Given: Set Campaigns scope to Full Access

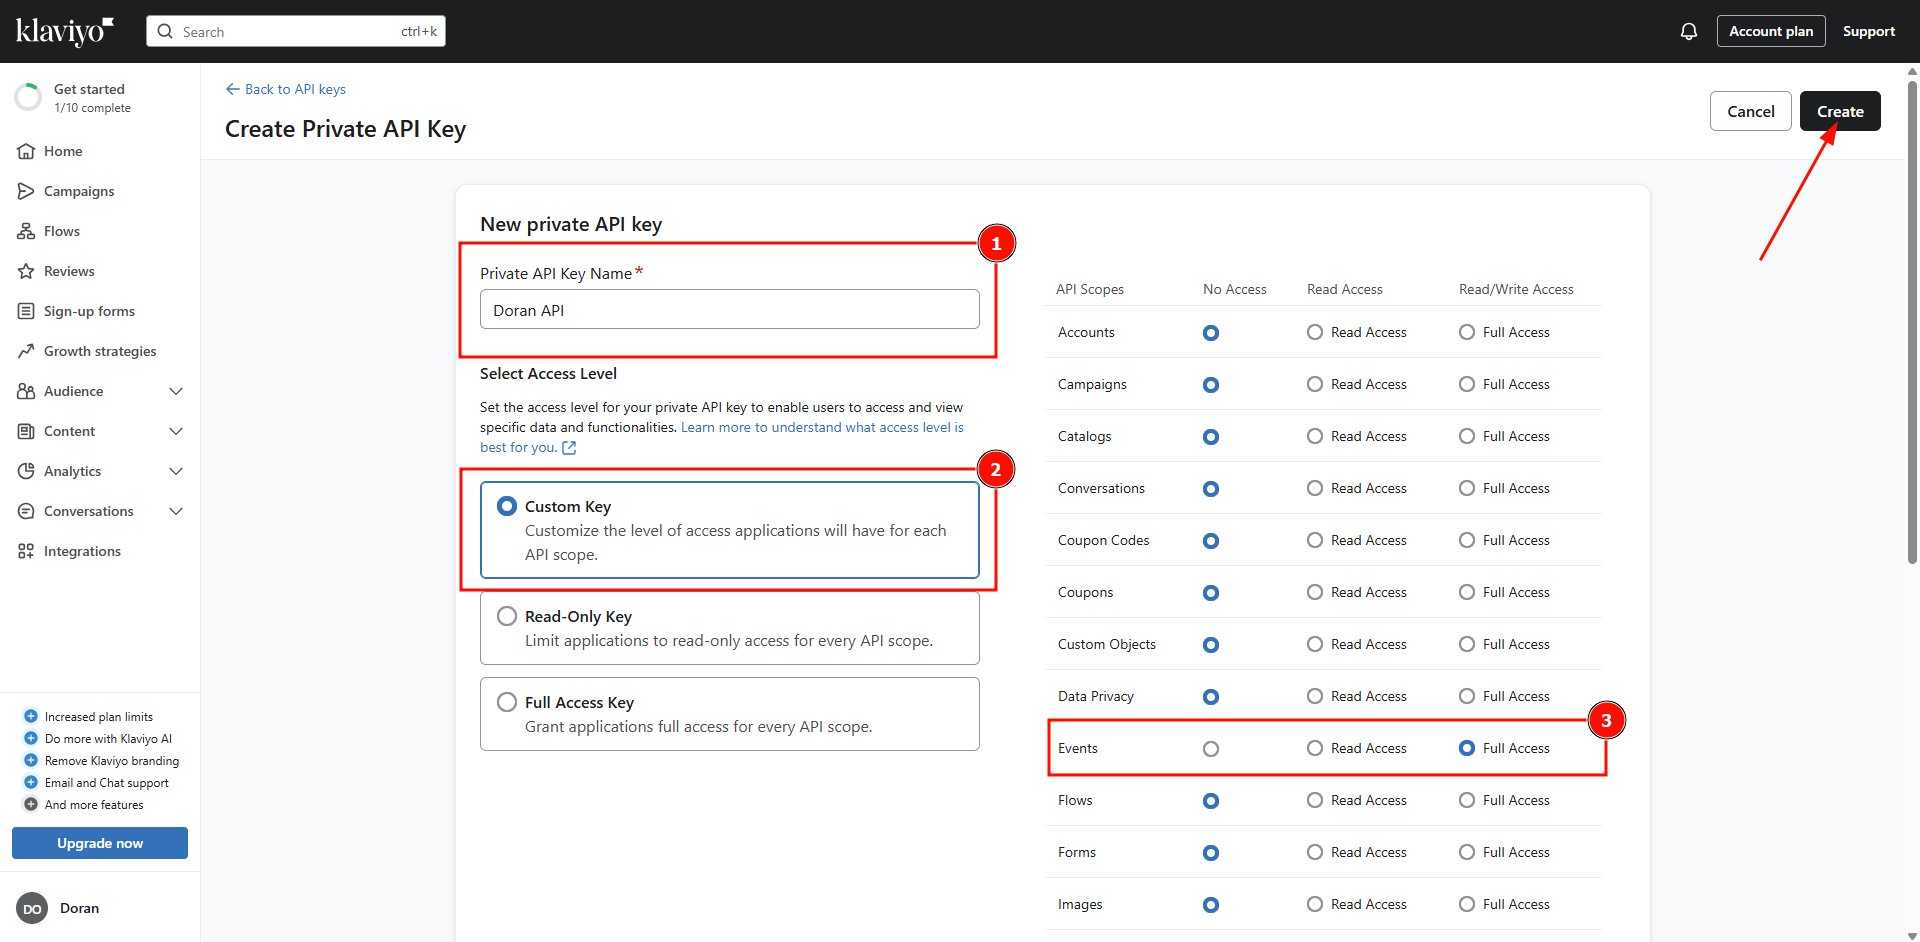Looking at the screenshot, I should (1467, 384).
